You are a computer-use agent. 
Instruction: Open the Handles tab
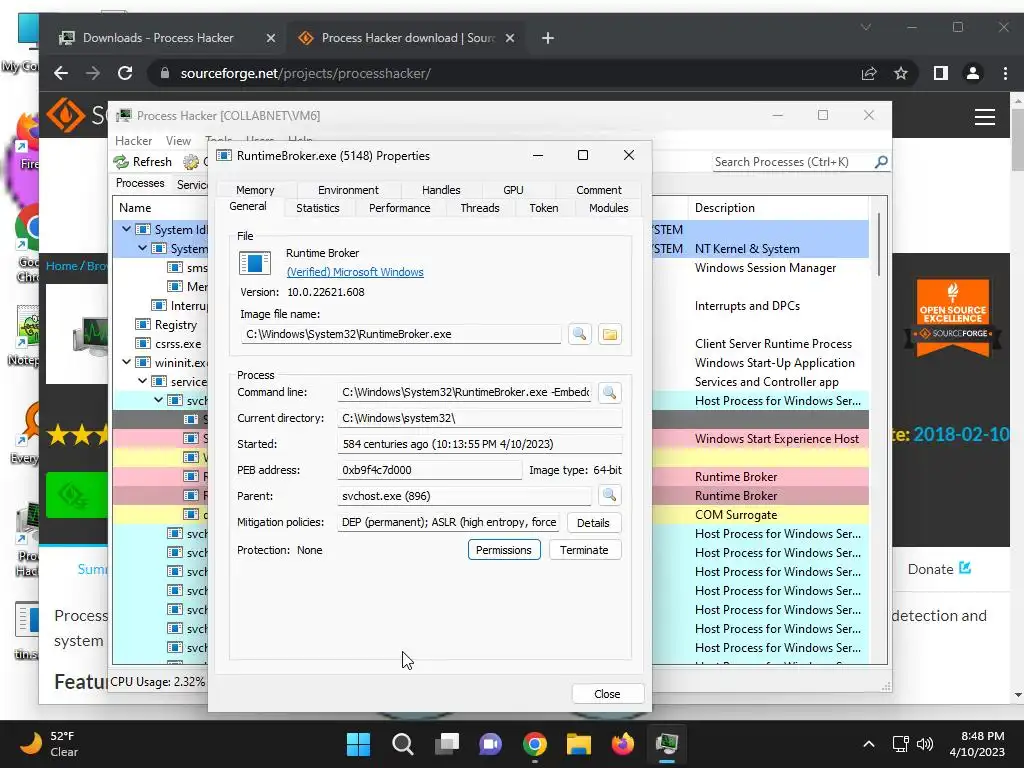point(441,190)
